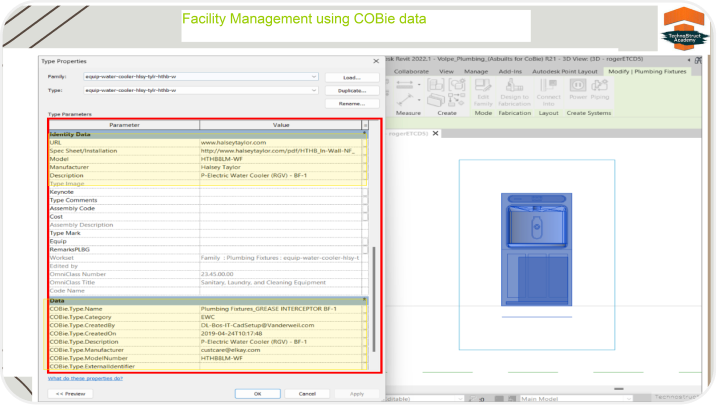Click the Create Assembly icon

pos(435,85)
